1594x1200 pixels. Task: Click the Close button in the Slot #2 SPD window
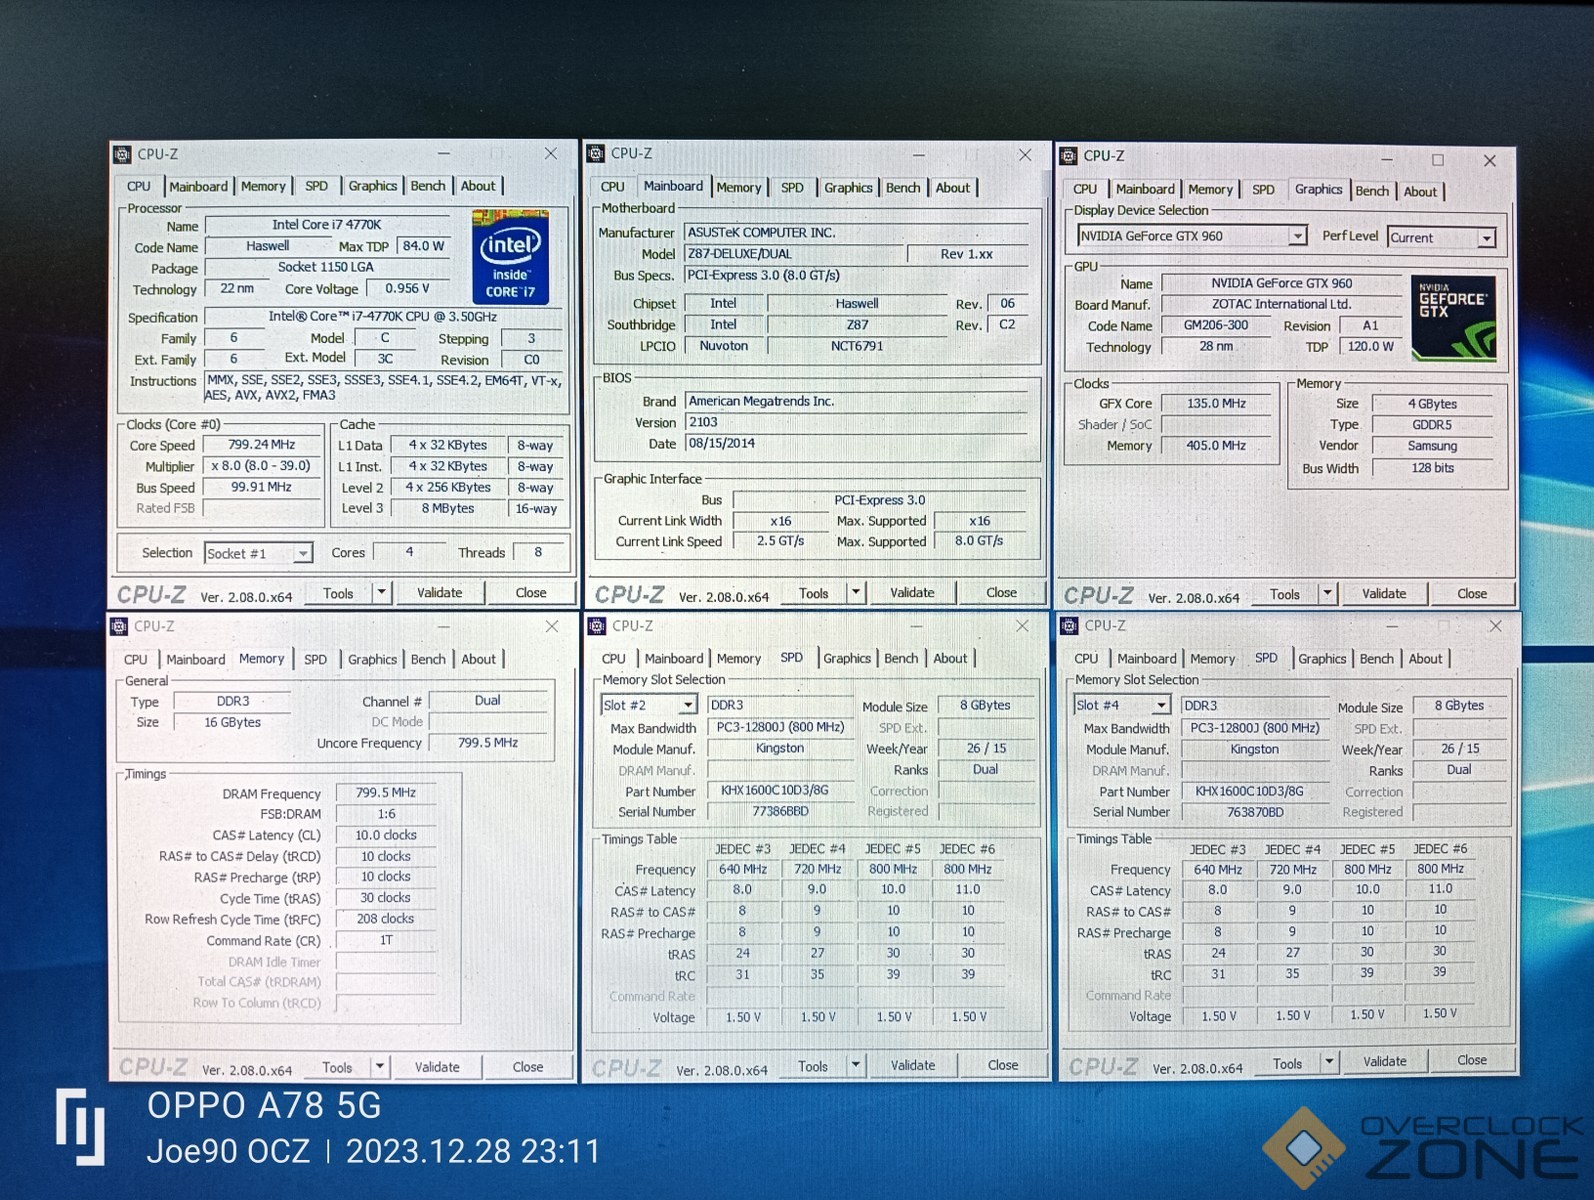pyautogui.click(x=1003, y=1066)
